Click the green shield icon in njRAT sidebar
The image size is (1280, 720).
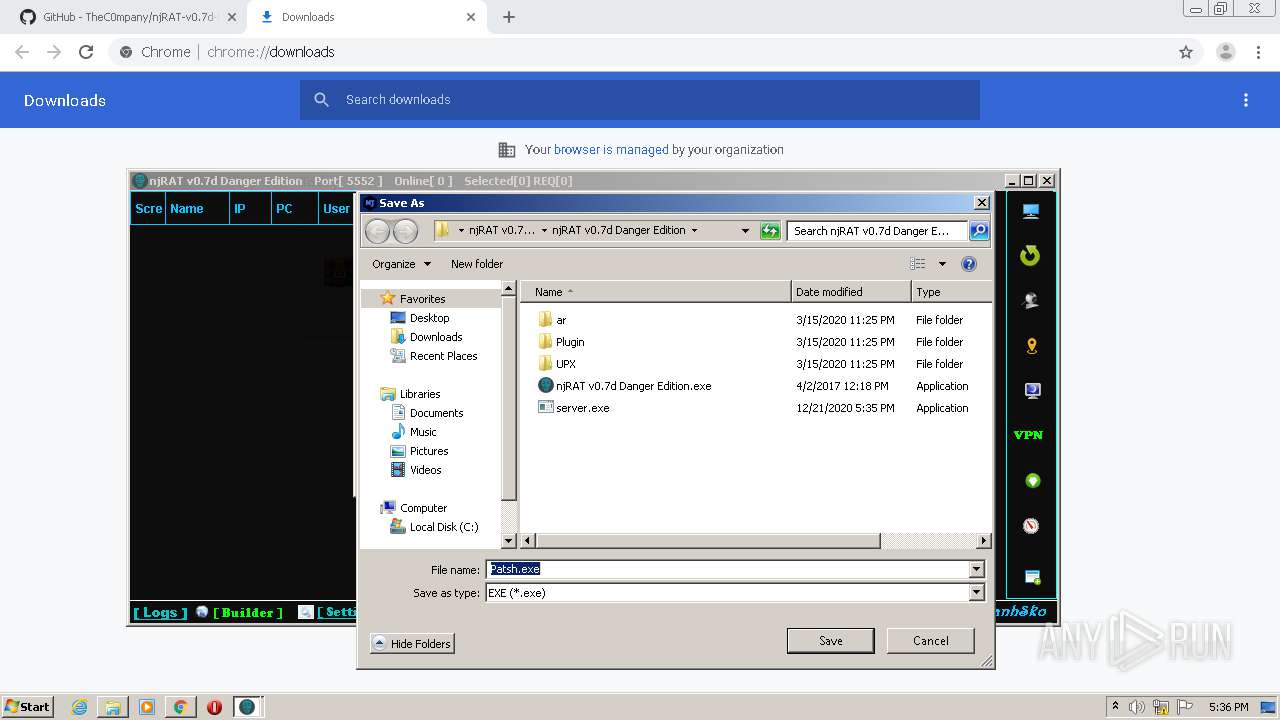1032,481
